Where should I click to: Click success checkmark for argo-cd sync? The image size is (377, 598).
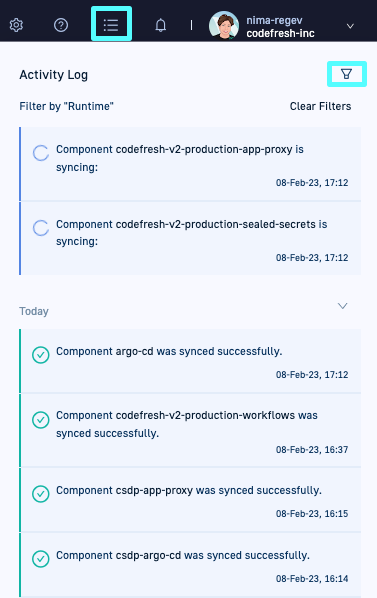[x=40, y=355]
